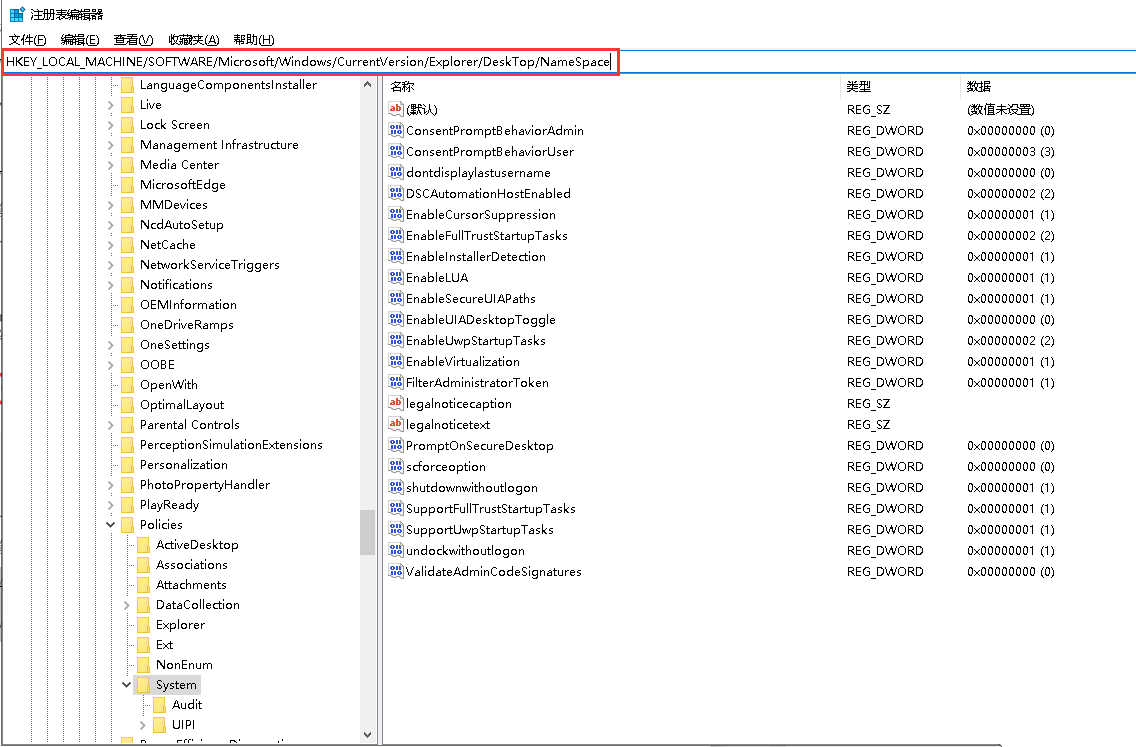Viewport: 1136px width, 747px height.
Task: Select the OpenWith tree key
Action: click(169, 385)
